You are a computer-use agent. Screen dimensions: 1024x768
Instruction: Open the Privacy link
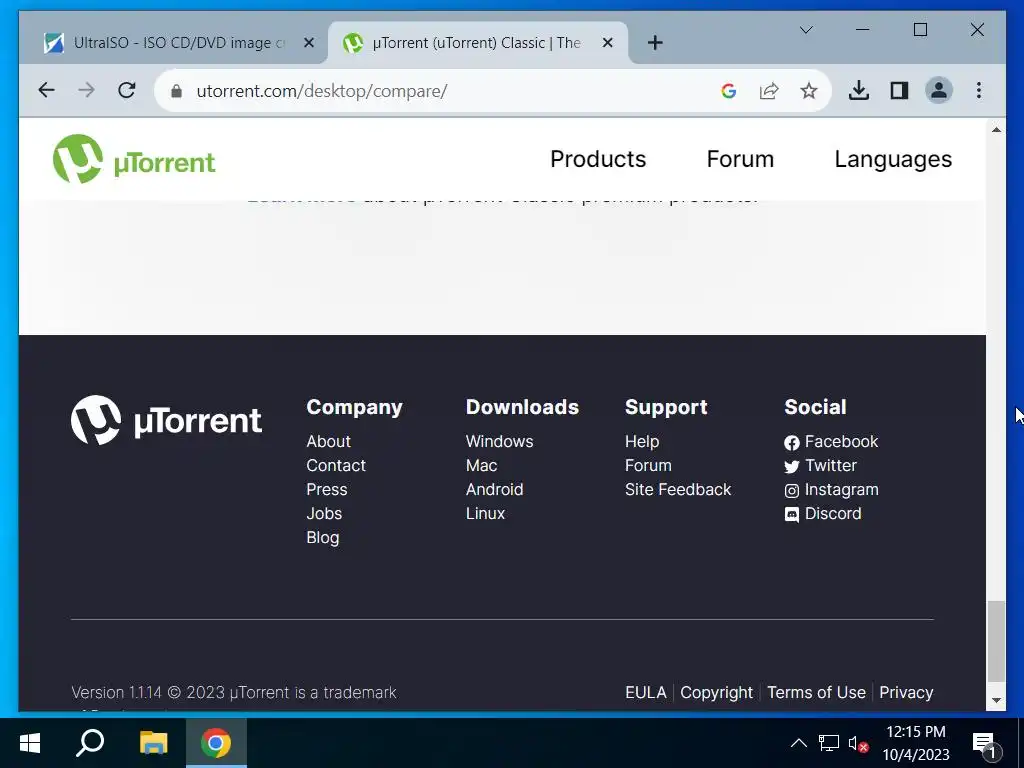point(906,692)
